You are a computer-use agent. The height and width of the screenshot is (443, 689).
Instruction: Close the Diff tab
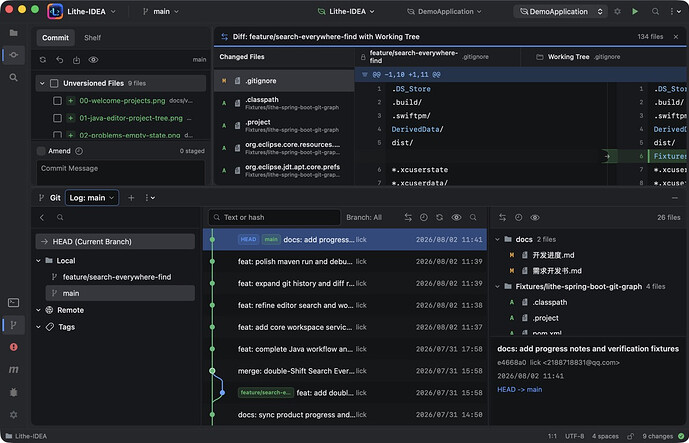pos(676,37)
